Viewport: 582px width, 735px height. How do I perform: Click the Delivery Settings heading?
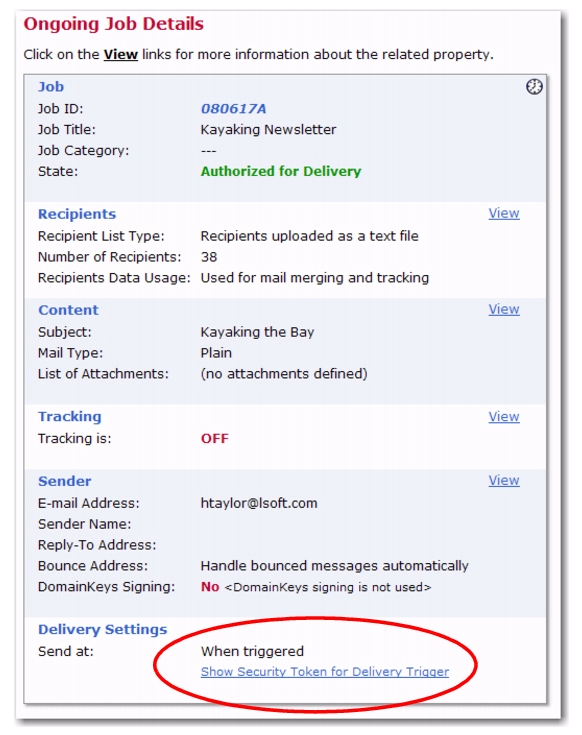click(x=103, y=630)
